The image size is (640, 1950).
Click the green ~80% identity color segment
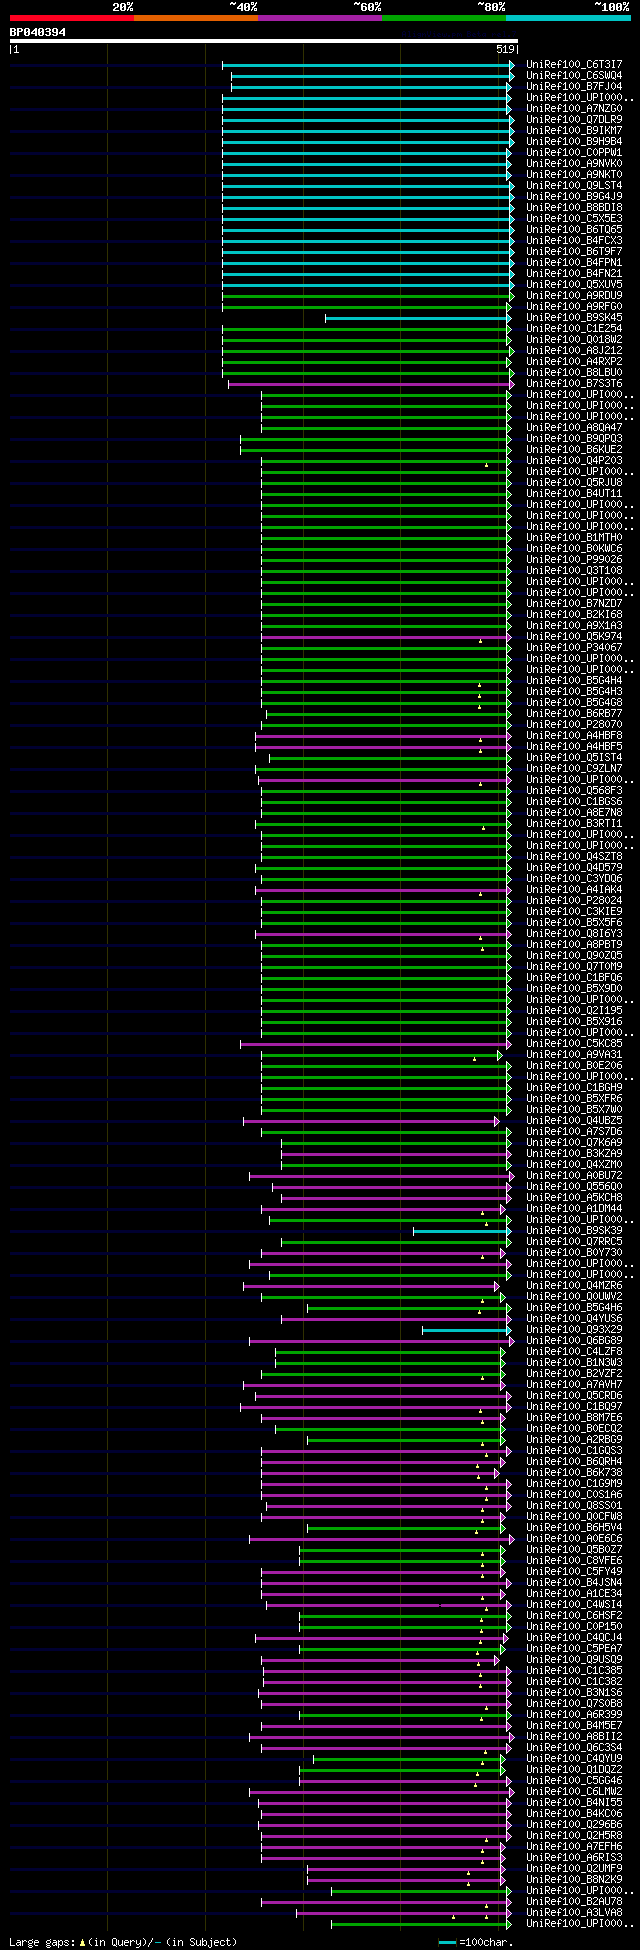(444, 18)
